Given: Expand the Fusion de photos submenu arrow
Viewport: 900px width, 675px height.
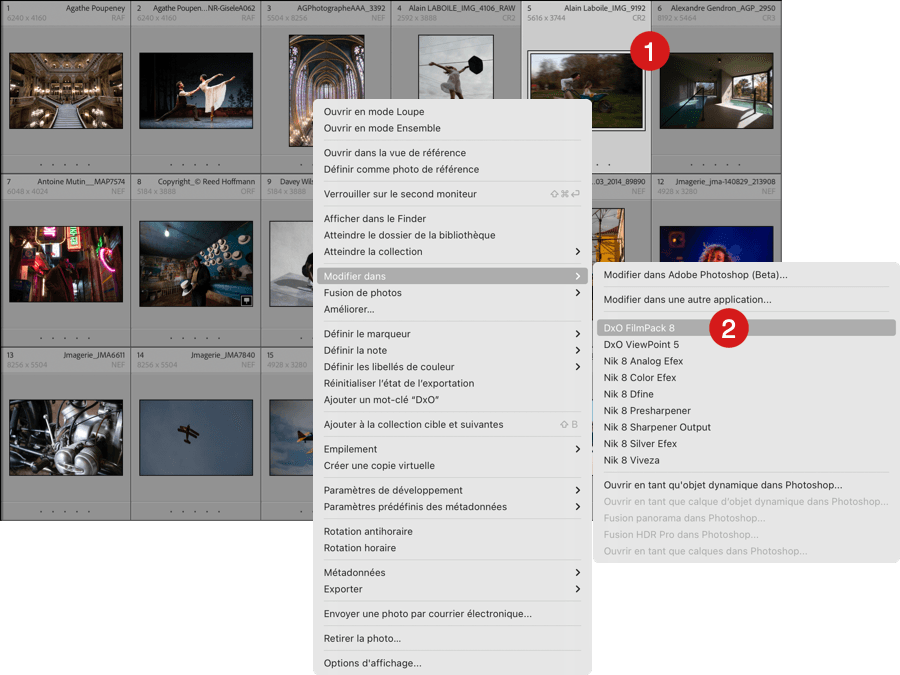Looking at the screenshot, I should click(577, 293).
